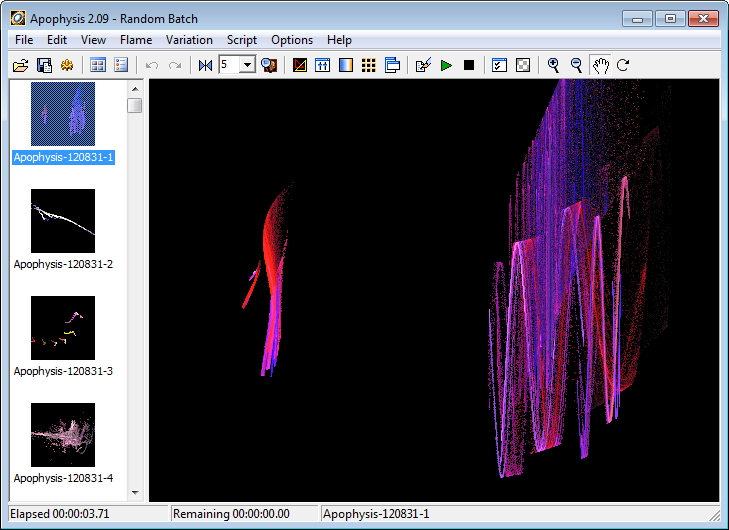This screenshot has height=530, width=729.
Task: Click the random batch icon
Action: coord(67,65)
